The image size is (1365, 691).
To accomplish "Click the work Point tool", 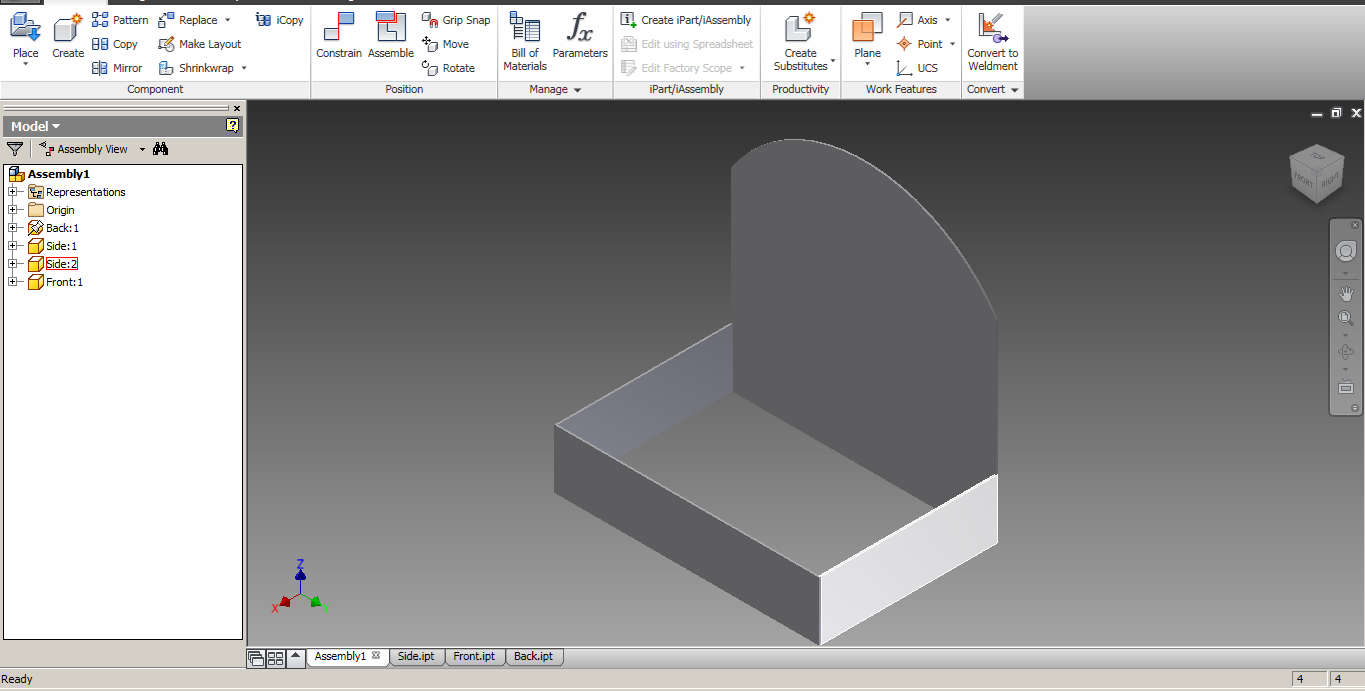I will click(x=920, y=44).
